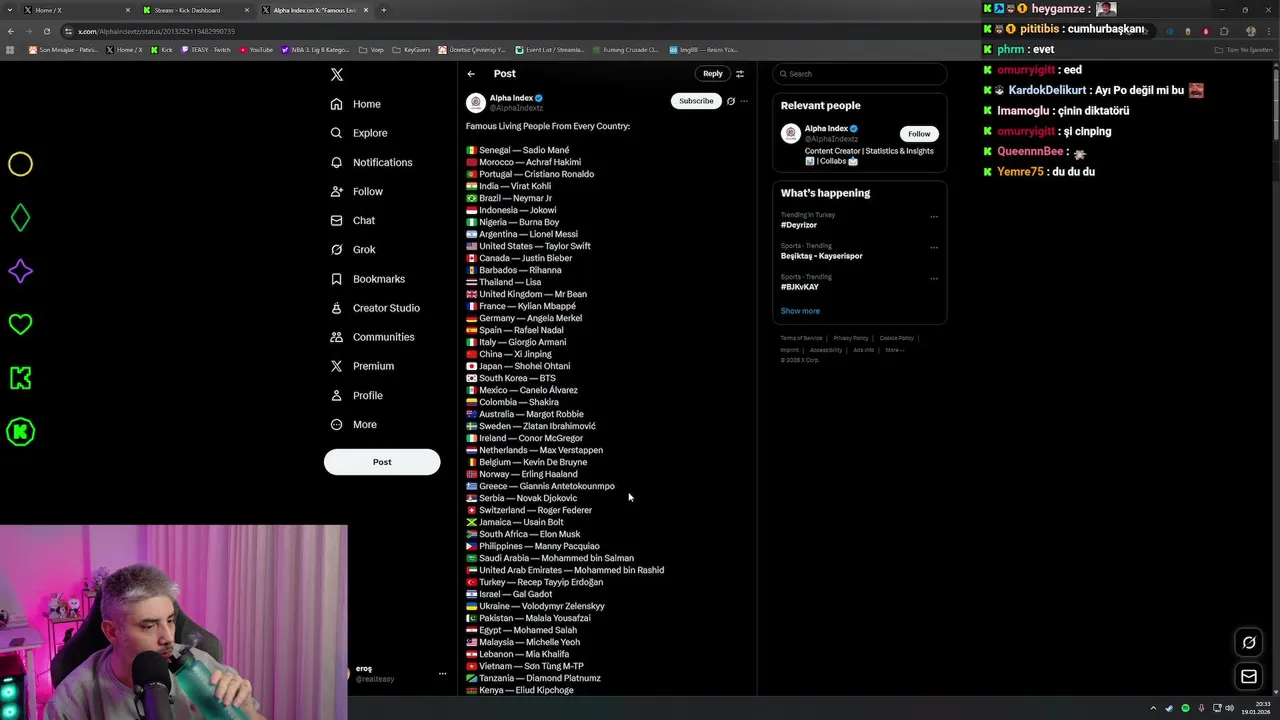Image resolution: width=1280 pixels, height=720 pixels.
Task: Open Alpha Index avatar in Relevant people
Action: [x=791, y=134]
